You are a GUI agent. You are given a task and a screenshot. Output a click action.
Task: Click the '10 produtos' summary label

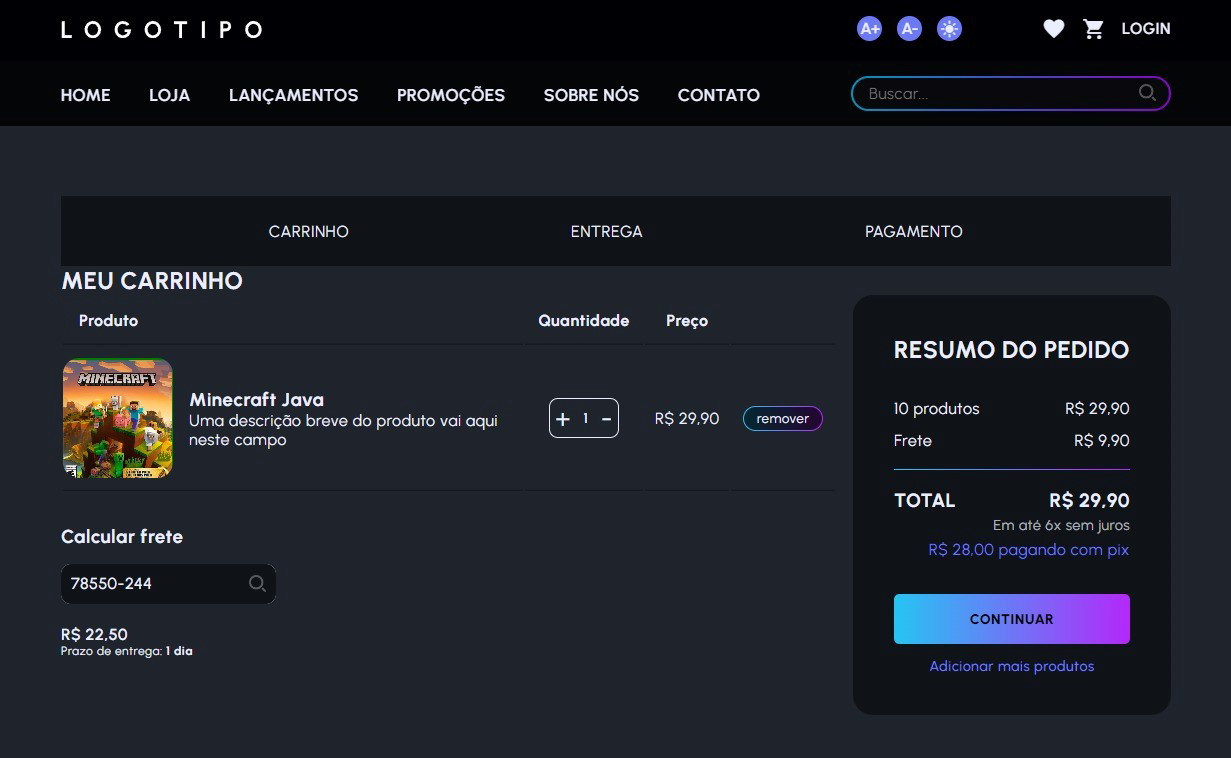[937, 409]
